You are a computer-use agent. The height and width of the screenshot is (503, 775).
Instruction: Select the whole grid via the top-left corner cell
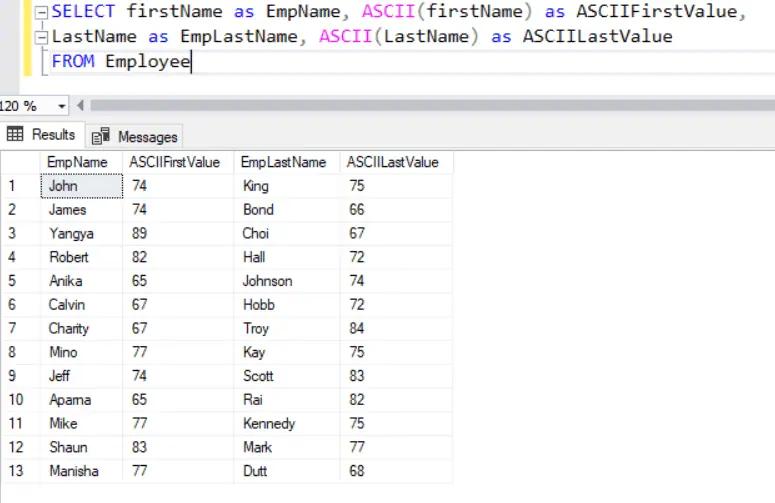[19, 162]
